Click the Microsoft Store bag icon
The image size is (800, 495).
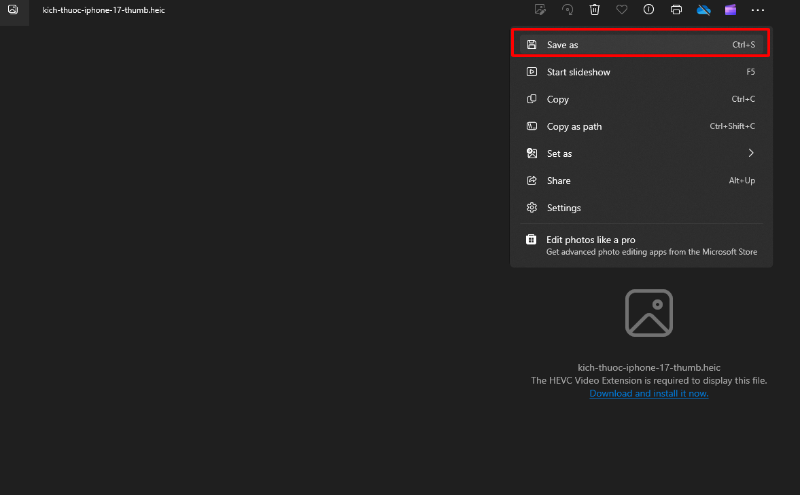531,239
